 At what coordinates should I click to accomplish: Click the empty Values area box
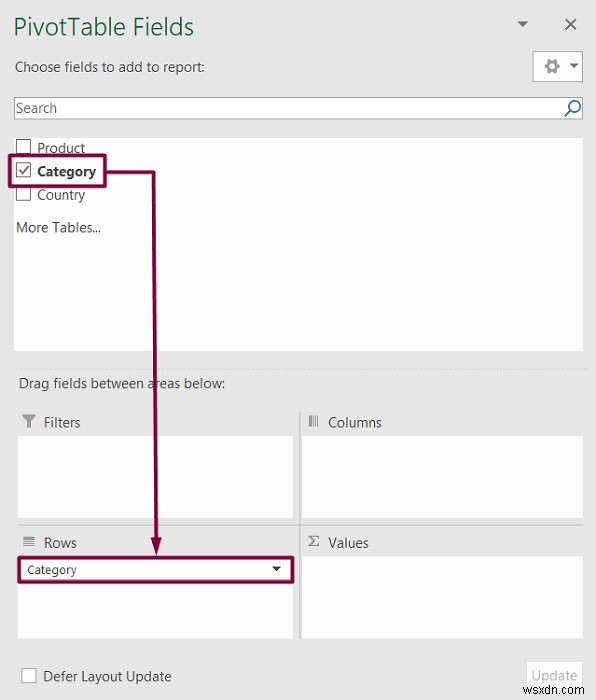[x=442, y=597]
